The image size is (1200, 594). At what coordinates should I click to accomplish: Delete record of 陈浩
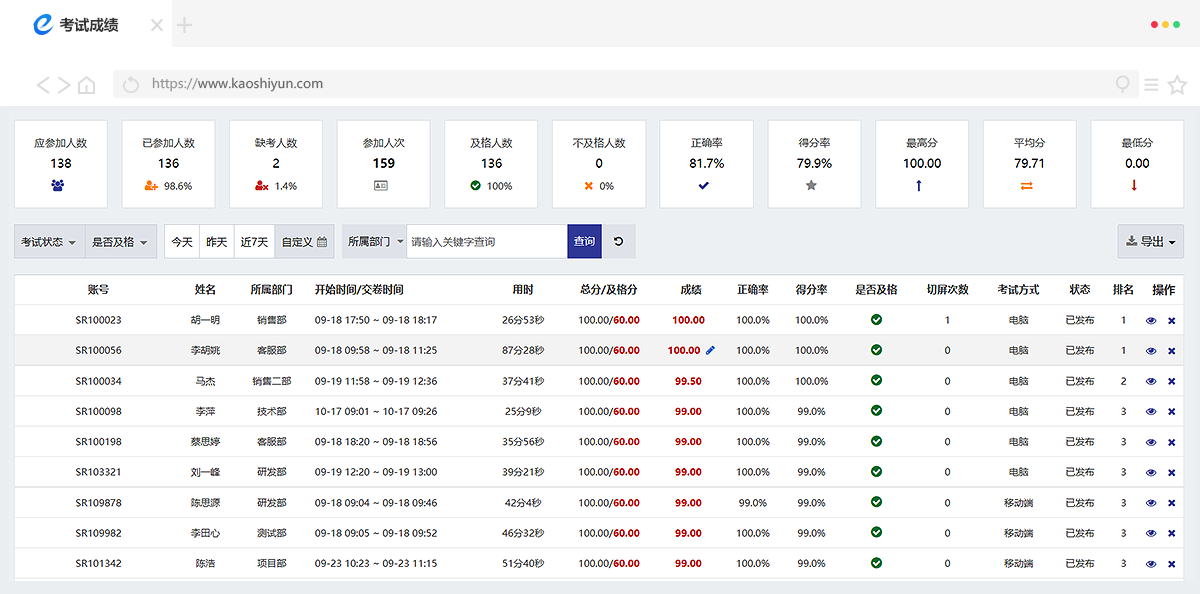[1172, 564]
